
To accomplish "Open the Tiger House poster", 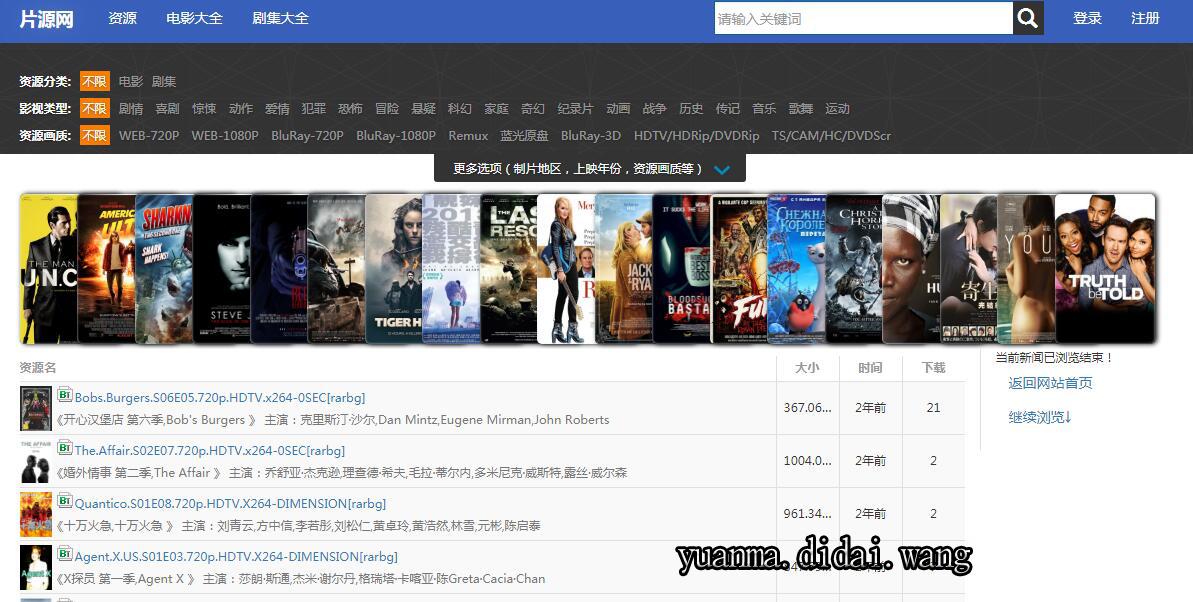I will pyautogui.click(x=393, y=269).
